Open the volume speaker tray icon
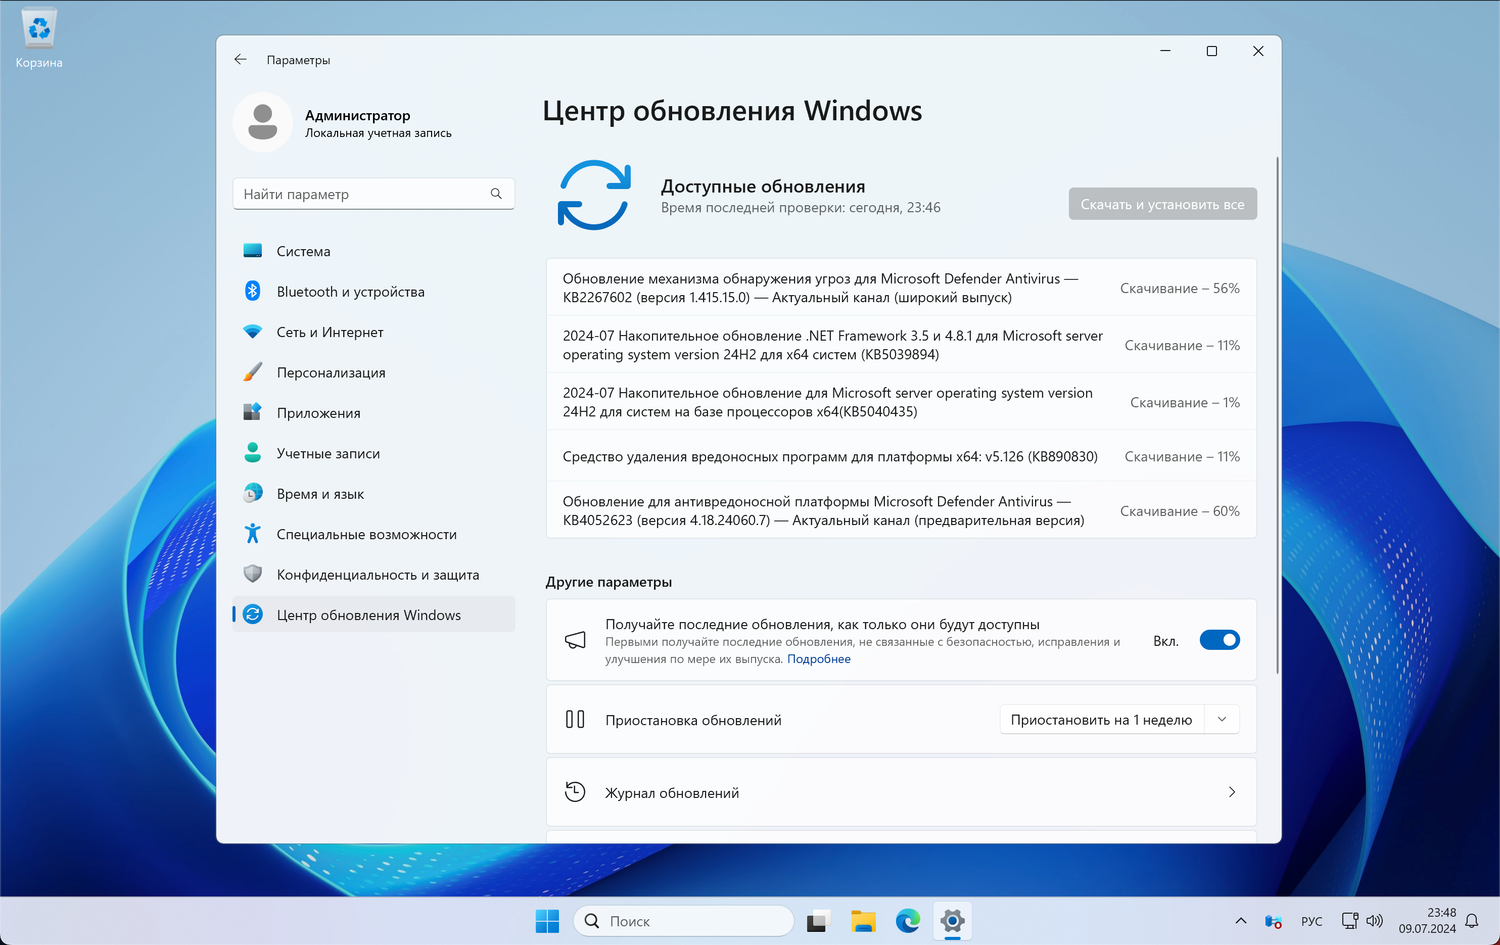 click(x=1375, y=921)
